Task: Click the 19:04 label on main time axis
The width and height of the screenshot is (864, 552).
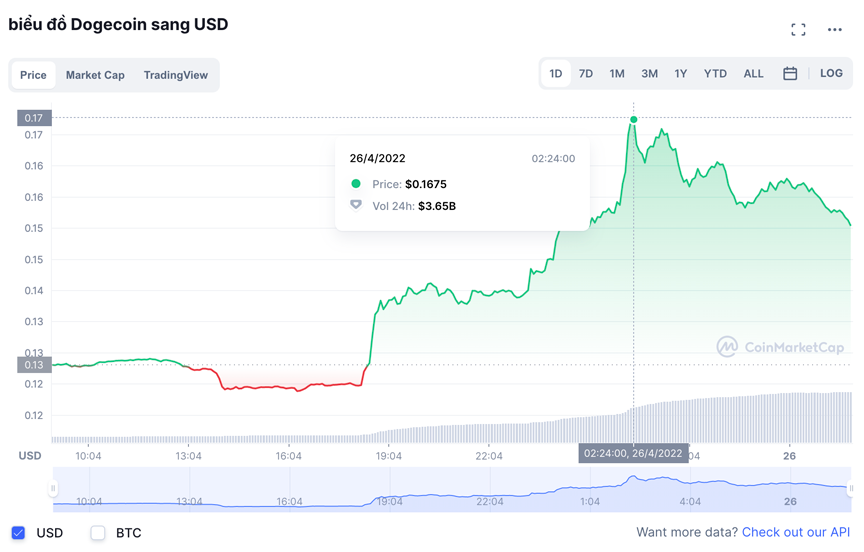Action: pyautogui.click(x=388, y=456)
